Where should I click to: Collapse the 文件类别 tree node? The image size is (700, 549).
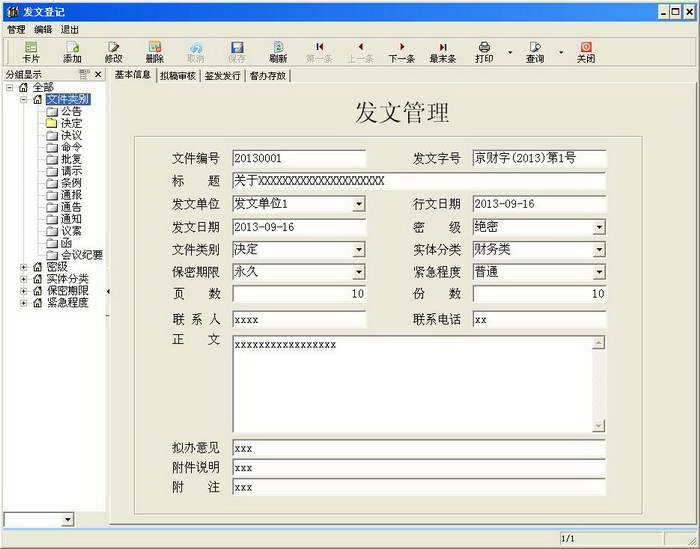[24, 100]
